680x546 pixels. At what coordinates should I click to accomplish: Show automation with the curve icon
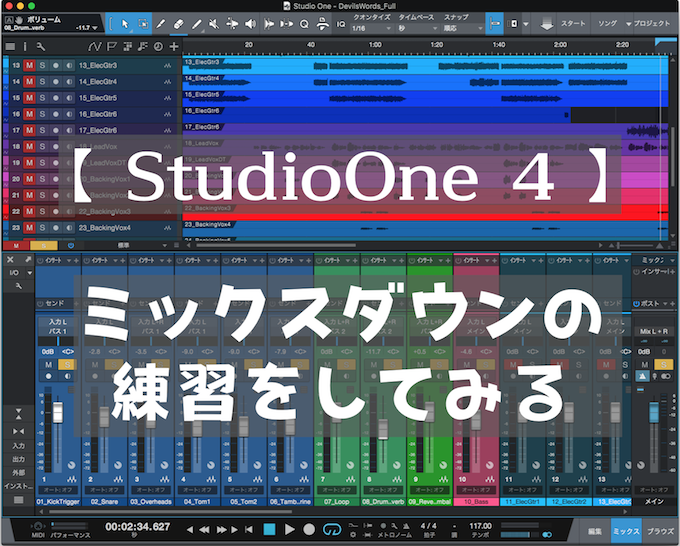(95, 46)
